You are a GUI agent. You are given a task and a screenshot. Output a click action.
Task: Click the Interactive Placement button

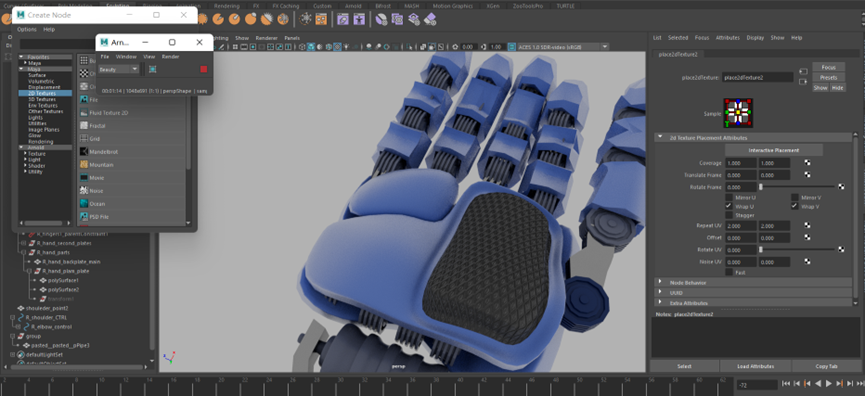click(x=773, y=150)
